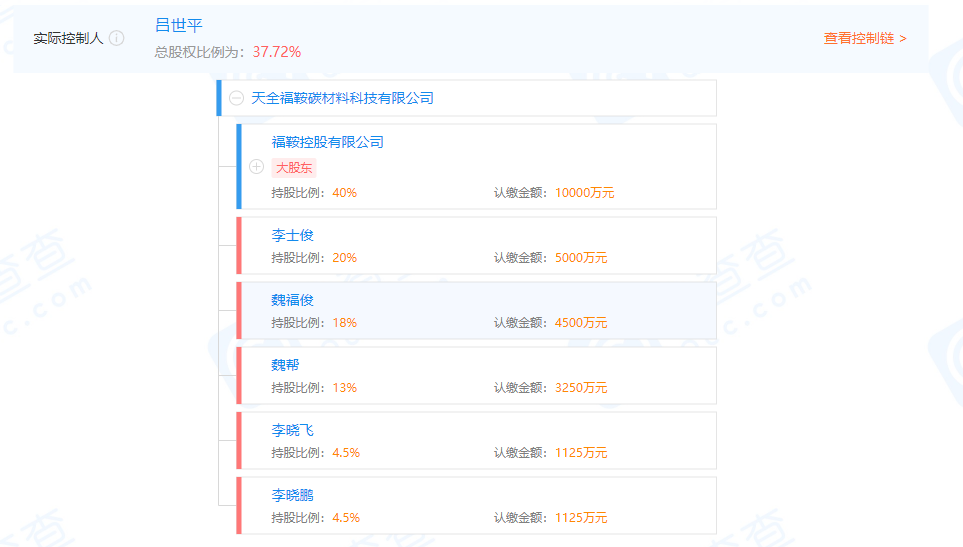The width and height of the screenshot is (963, 547).
Task: Click the 大股东 tag badge
Action: coord(294,167)
